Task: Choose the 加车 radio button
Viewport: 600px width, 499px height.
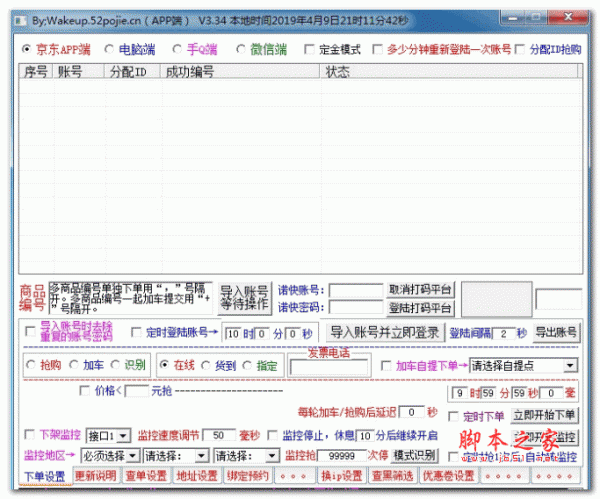Action: [x=73, y=365]
